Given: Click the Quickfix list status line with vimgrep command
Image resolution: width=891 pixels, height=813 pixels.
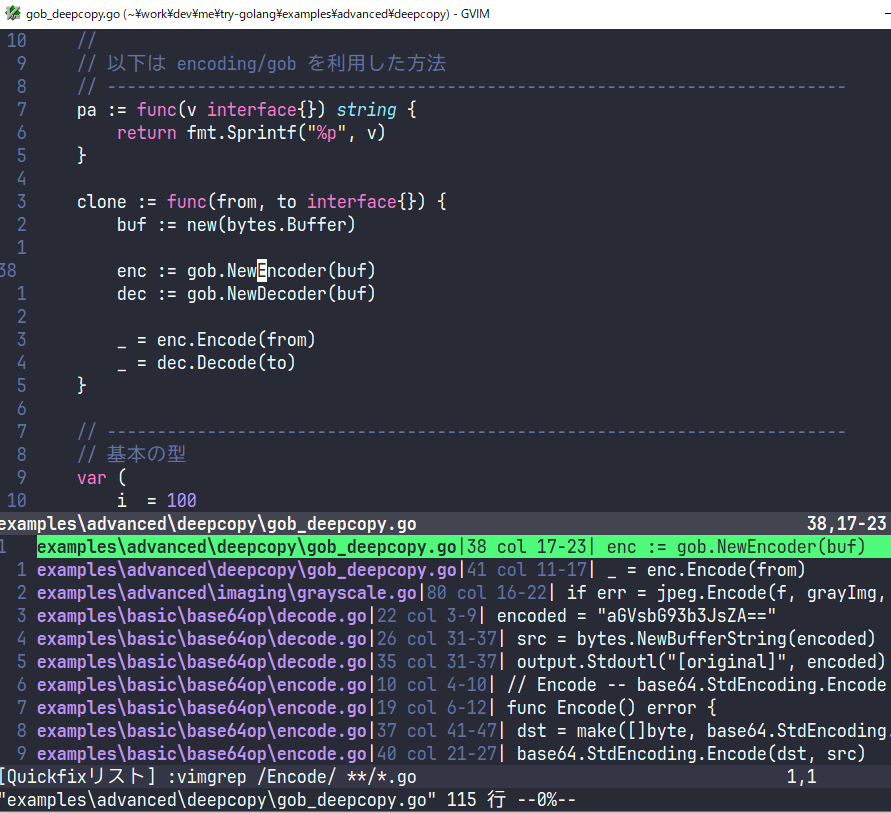Looking at the screenshot, I should pyautogui.click(x=446, y=777).
